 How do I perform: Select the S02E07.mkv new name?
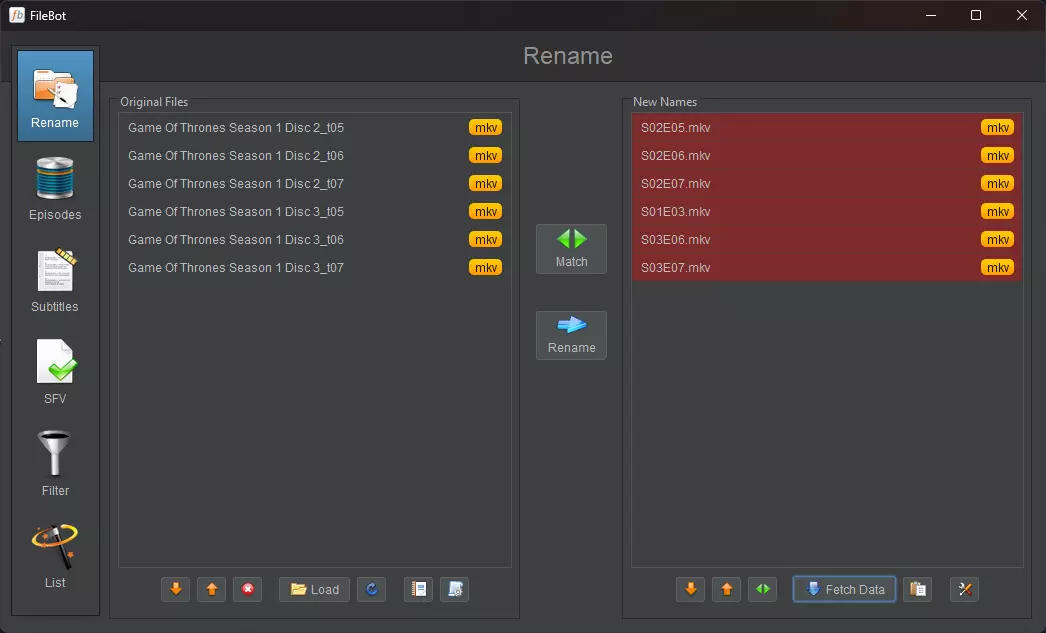827,183
